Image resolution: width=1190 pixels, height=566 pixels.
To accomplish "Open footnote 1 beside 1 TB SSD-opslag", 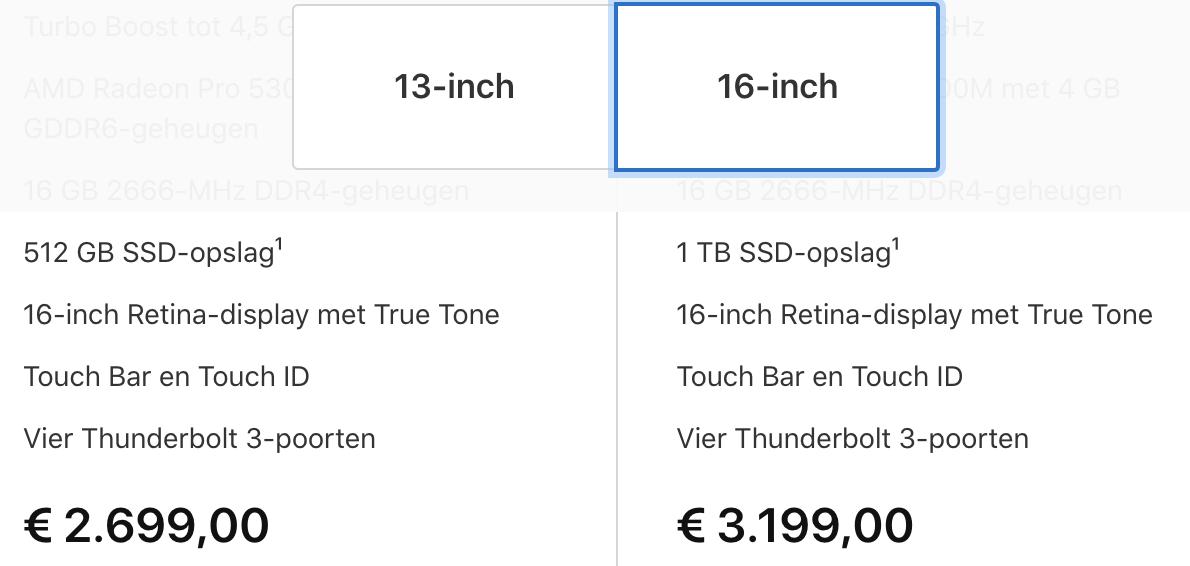I will [x=896, y=244].
